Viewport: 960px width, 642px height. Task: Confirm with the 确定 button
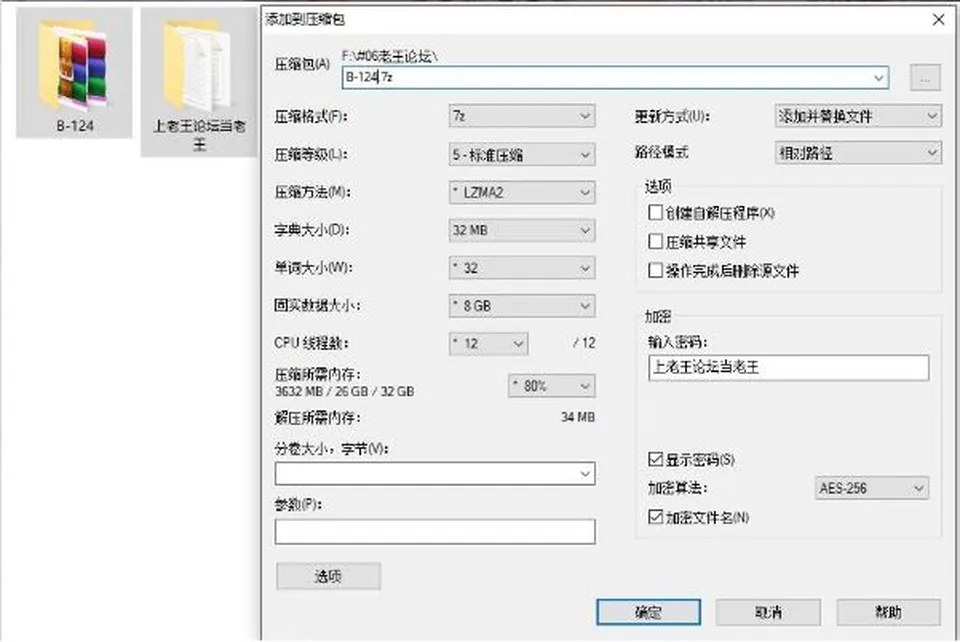(648, 612)
